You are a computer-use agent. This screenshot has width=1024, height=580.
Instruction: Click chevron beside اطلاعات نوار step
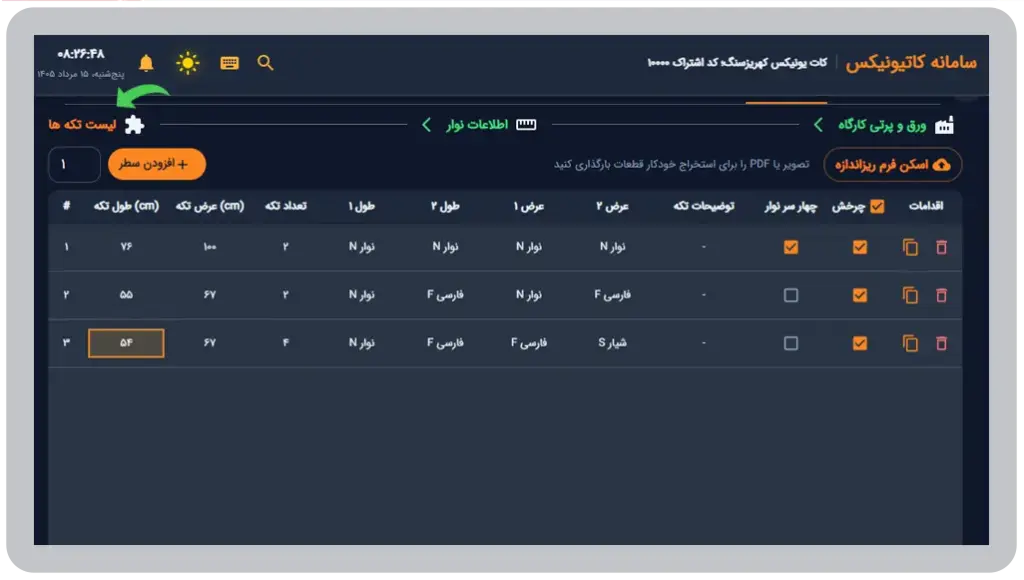click(x=426, y=125)
